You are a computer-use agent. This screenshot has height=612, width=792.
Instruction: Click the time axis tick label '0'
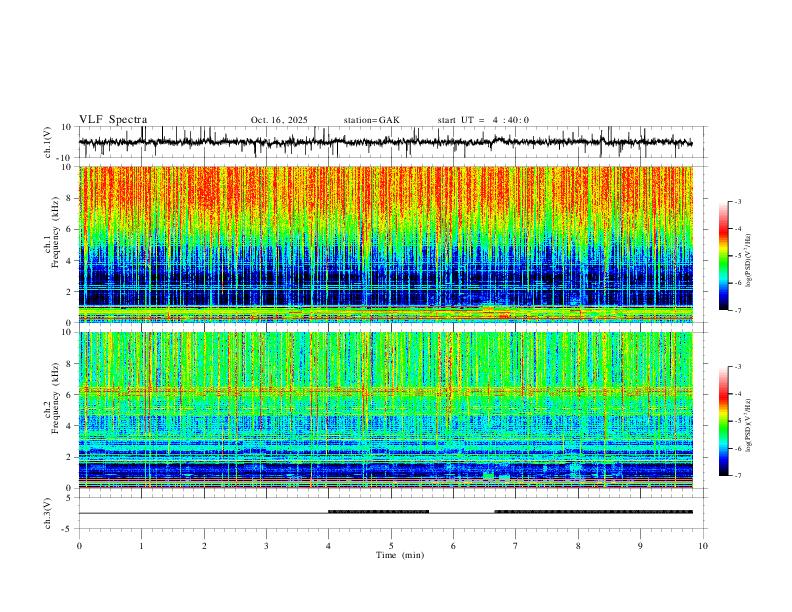[x=79, y=546]
